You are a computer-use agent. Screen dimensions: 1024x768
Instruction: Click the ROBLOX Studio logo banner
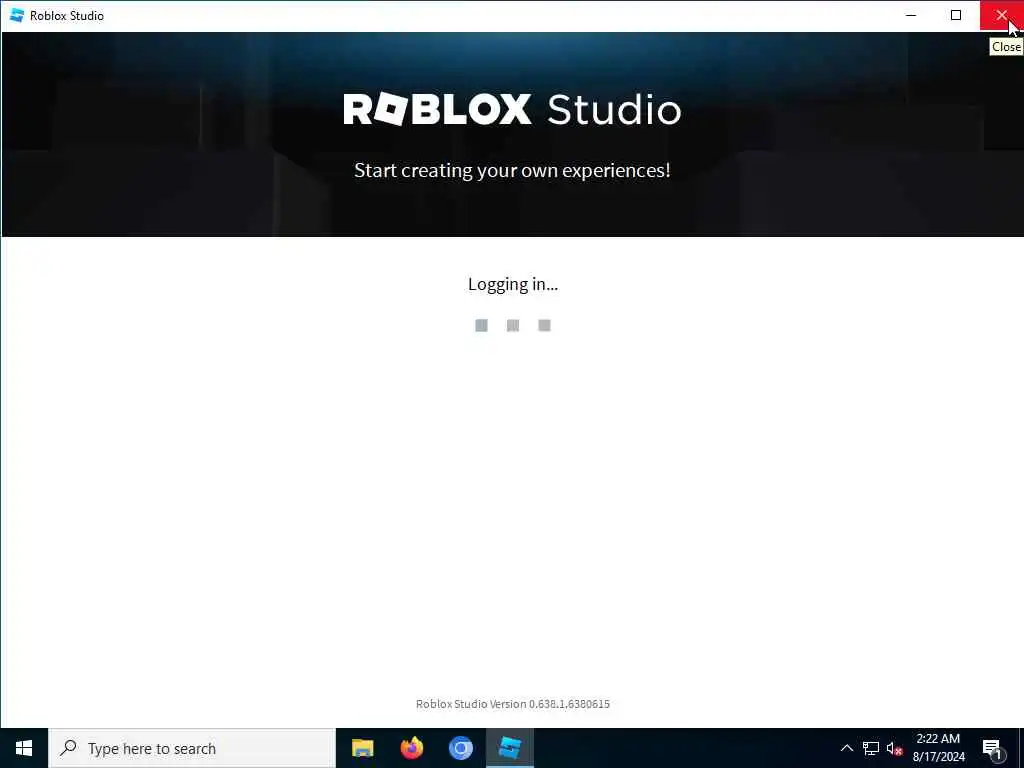click(512, 109)
